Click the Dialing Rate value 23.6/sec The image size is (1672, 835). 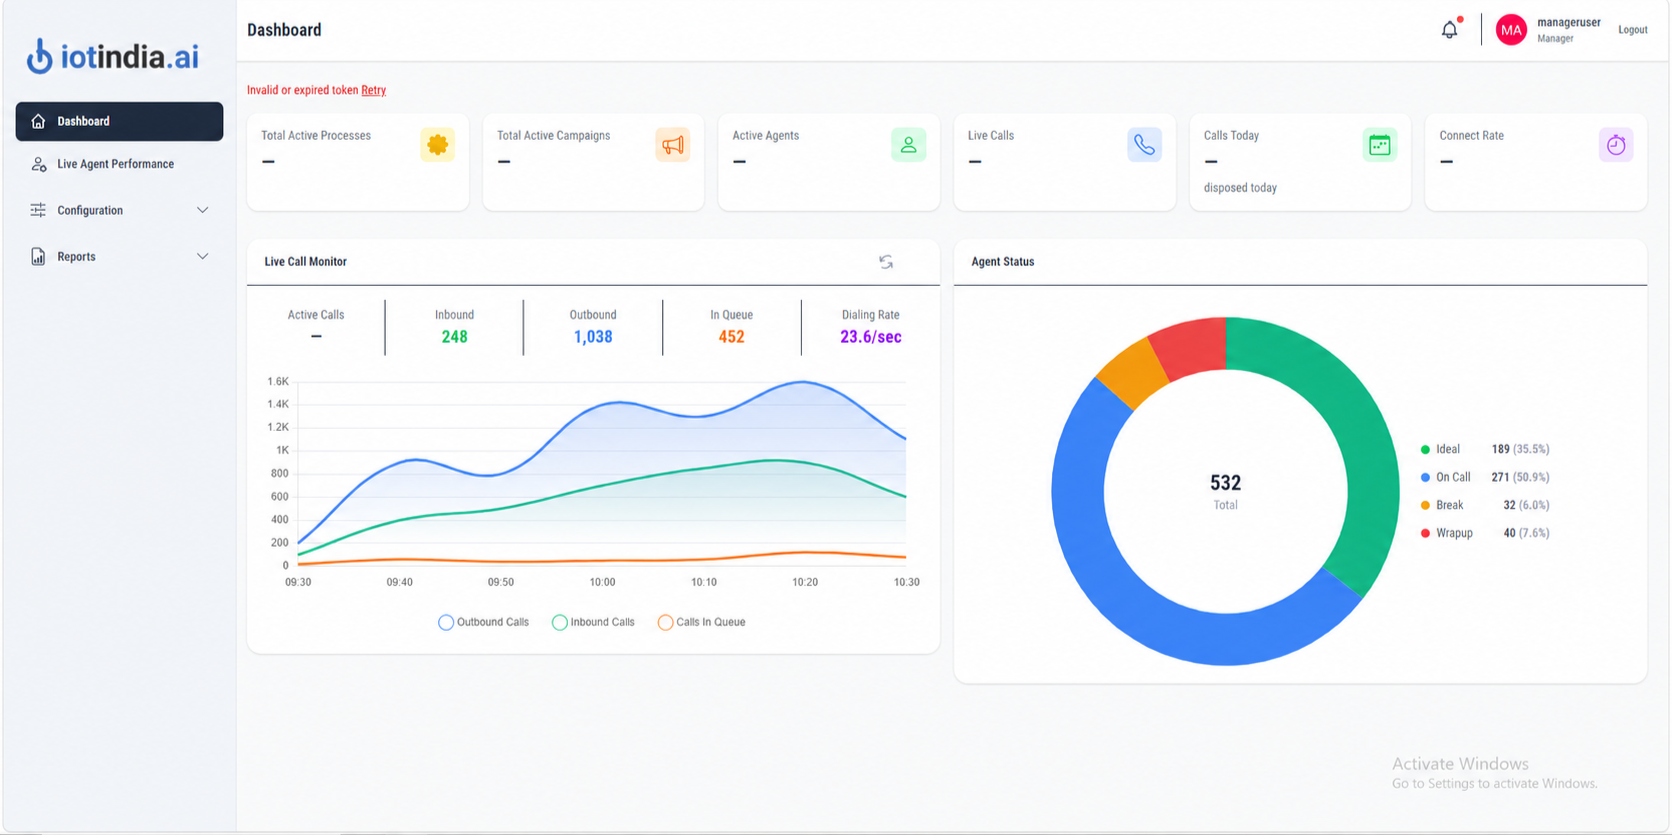point(870,337)
